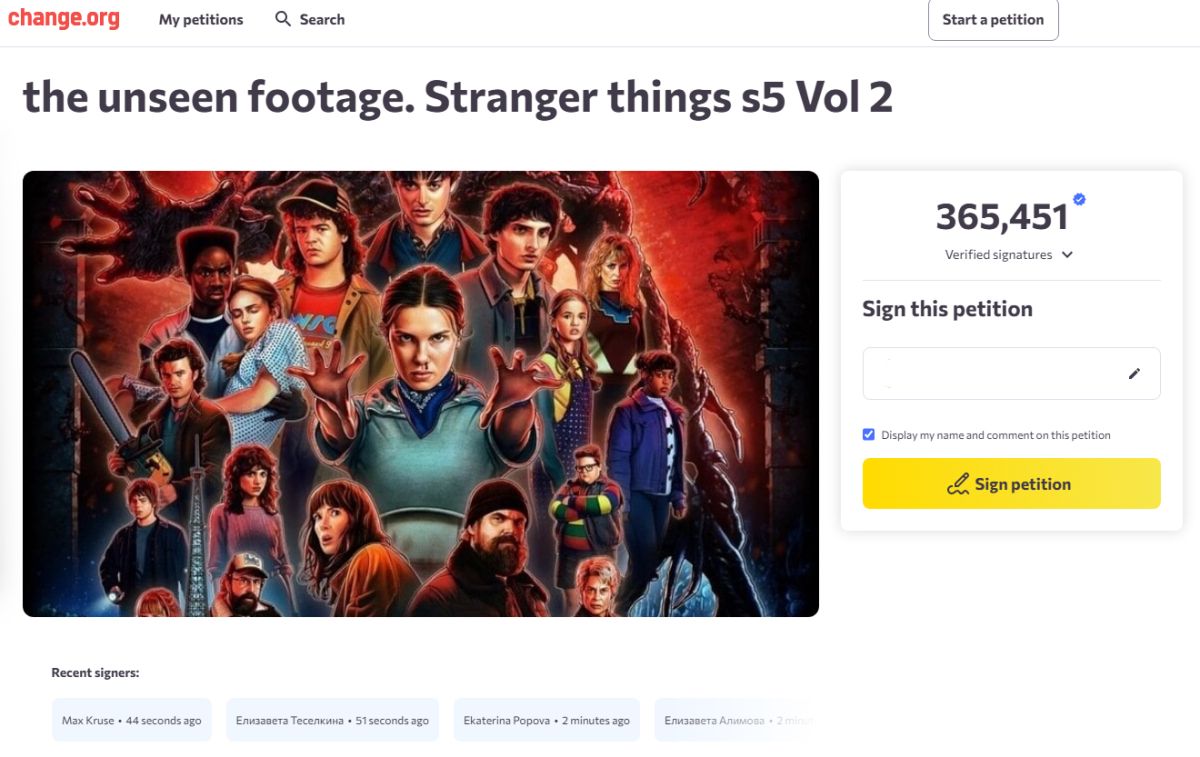Click the pencil edit icon in name field
The width and height of the screenshot is (1200, 757).
click(x=1134, y=374)
